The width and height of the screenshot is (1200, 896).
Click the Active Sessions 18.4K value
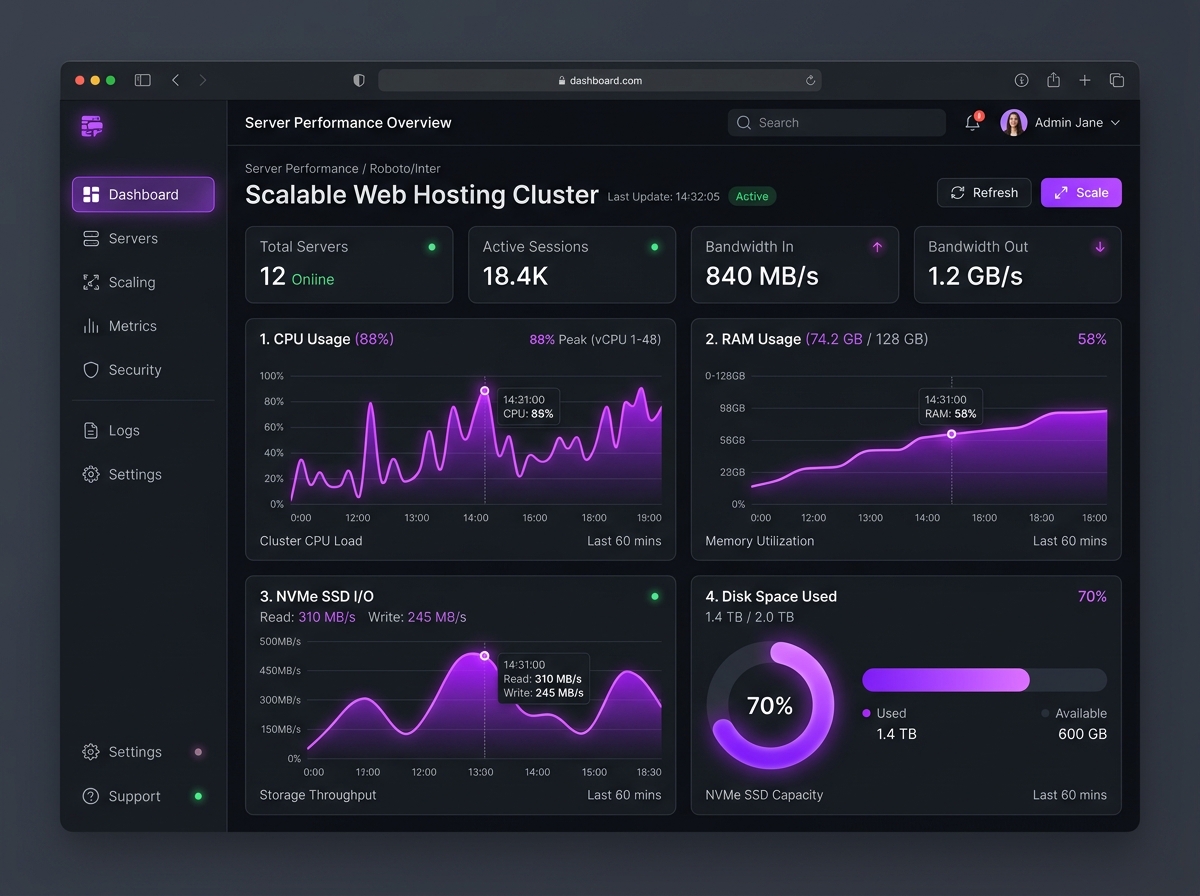click(515, 277)
